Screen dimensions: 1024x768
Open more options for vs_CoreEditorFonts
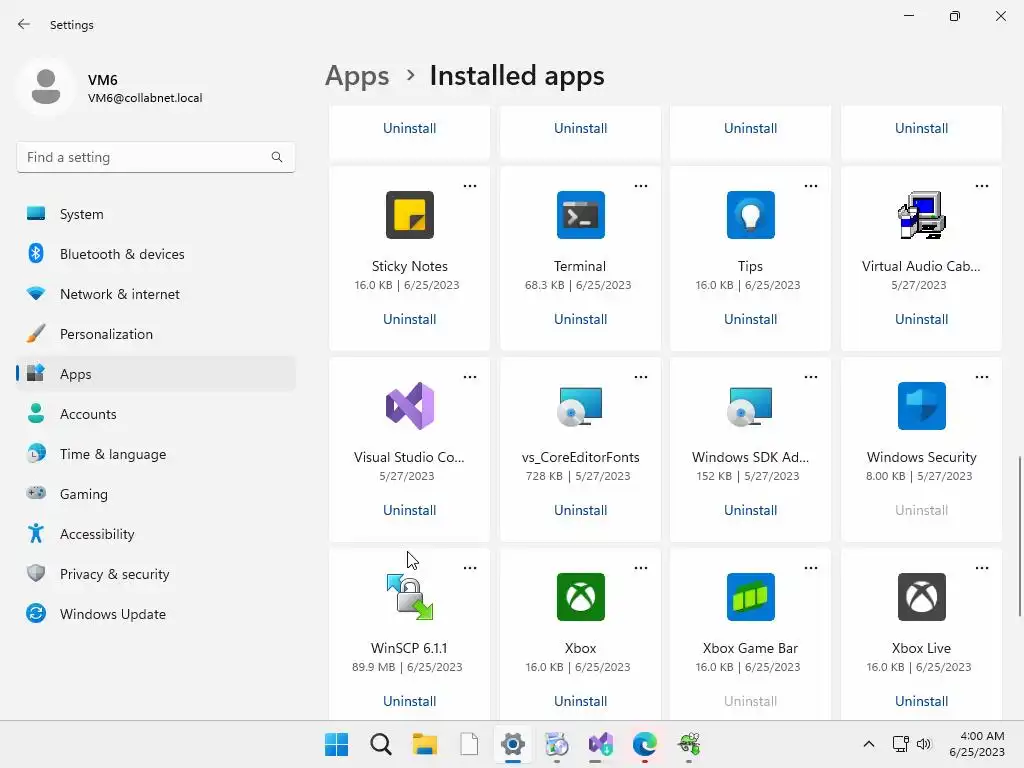(641, 377)
